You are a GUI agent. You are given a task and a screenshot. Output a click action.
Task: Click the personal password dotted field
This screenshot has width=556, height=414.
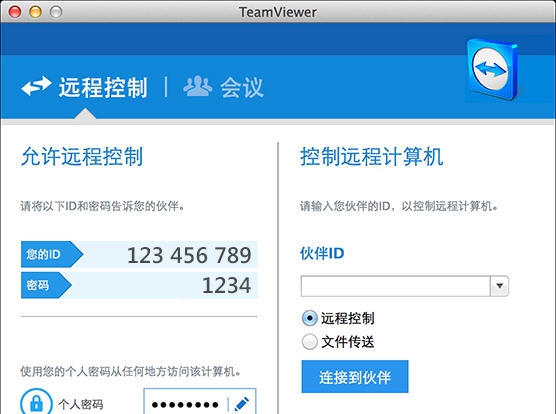(200, 402)
